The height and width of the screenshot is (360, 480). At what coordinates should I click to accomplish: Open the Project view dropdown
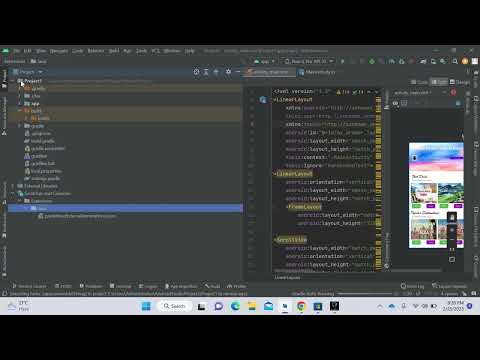coord(28,72)
